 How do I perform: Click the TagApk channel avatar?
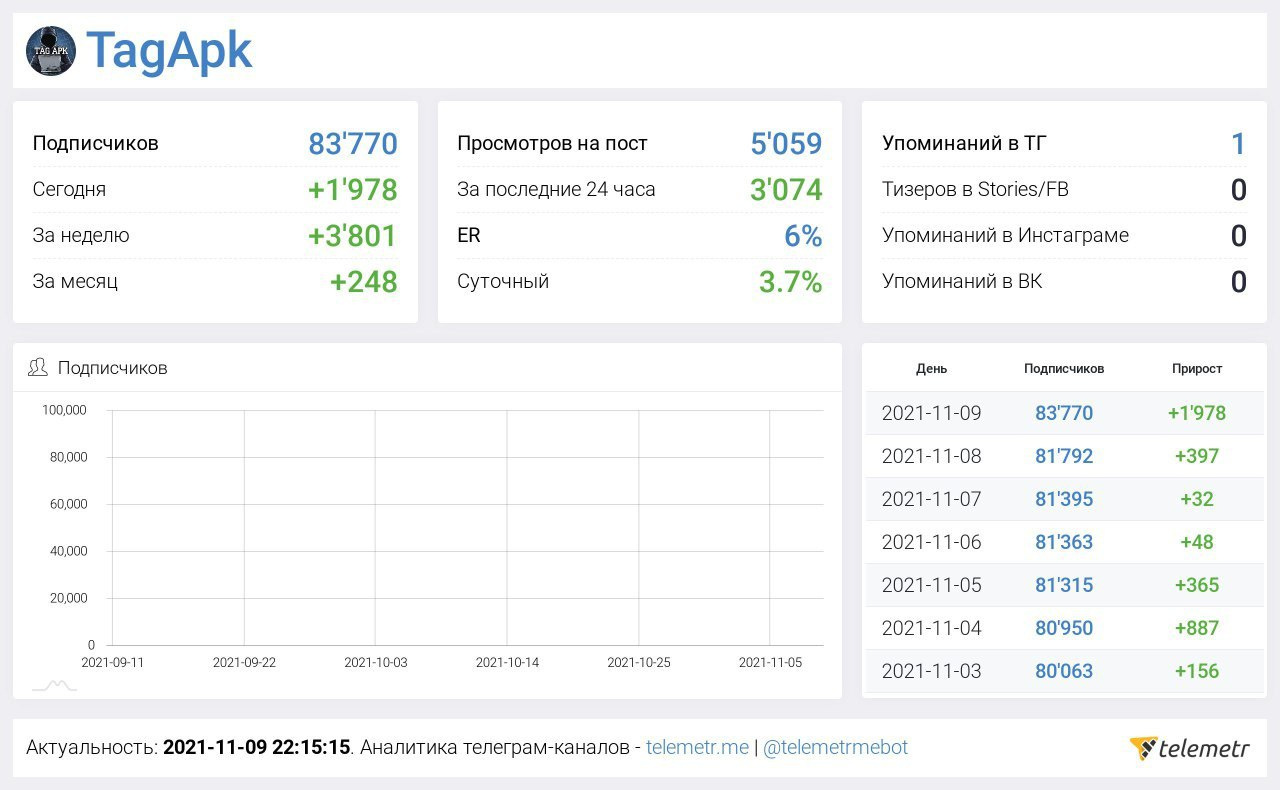pos(51,51)
